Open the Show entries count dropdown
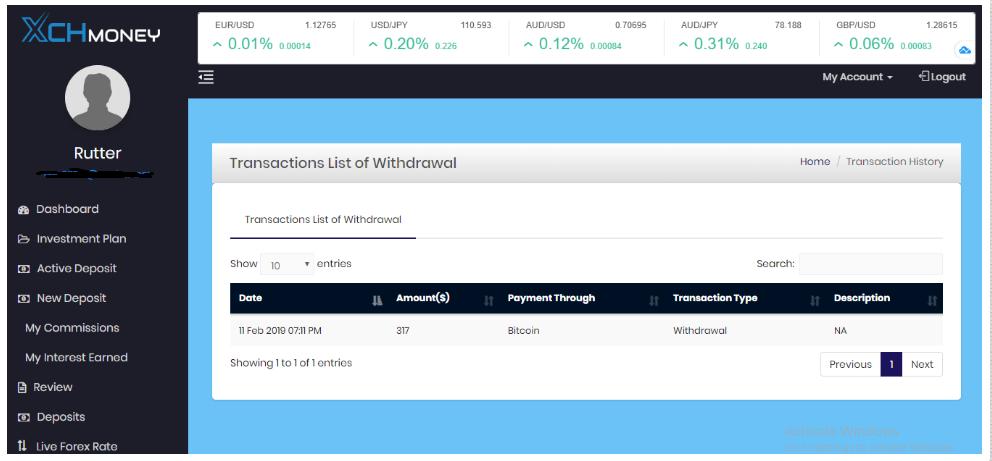The image size is (992, 461). 287,264
